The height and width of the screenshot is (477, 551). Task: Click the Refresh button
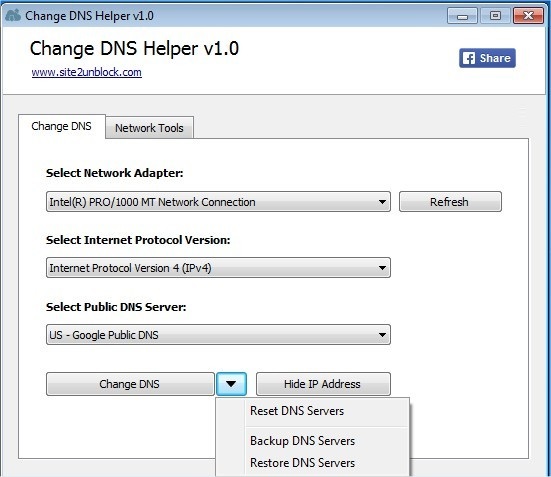450,202
